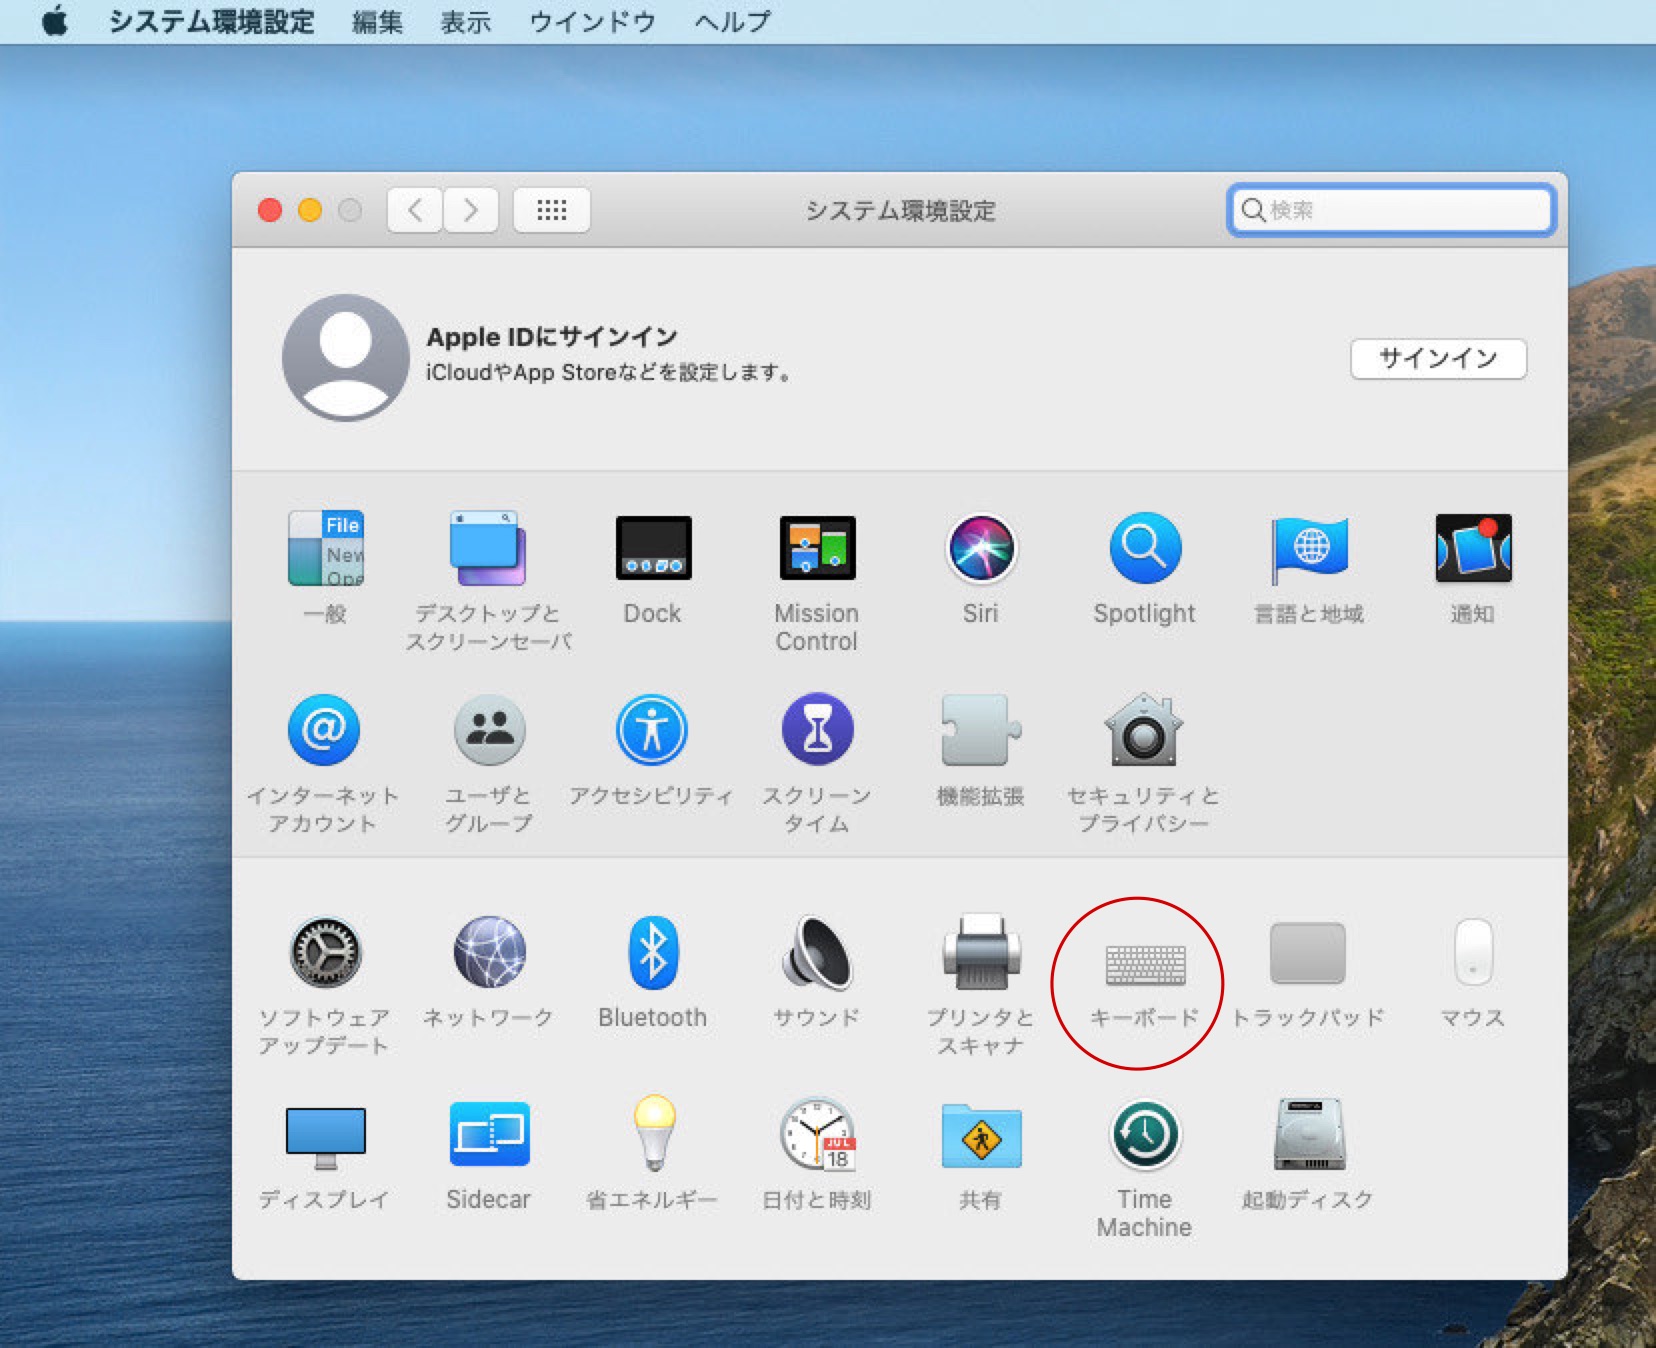Viewport: 1656px width, 1348px height.
Task: Open Siri preferences
Action: pyautogui.click(x=981, y=548)
